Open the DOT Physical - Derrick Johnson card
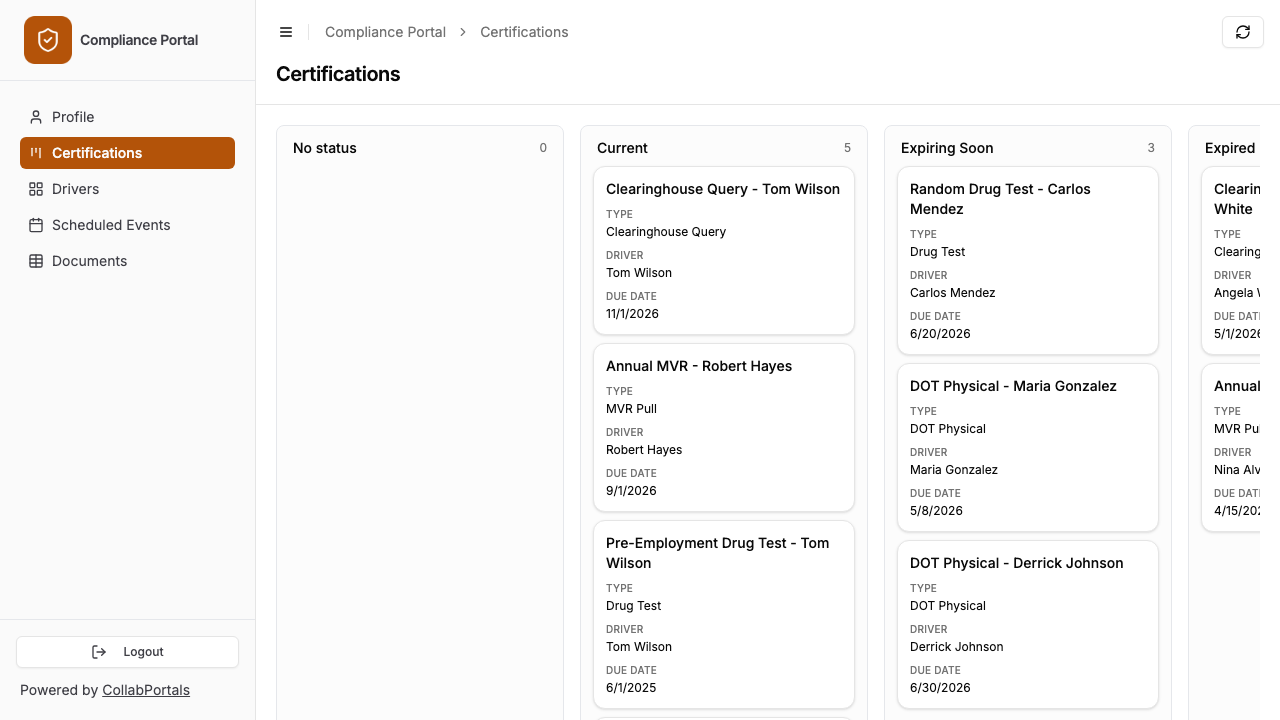The image size is (1280, 720). click(x=1028, y=625)
